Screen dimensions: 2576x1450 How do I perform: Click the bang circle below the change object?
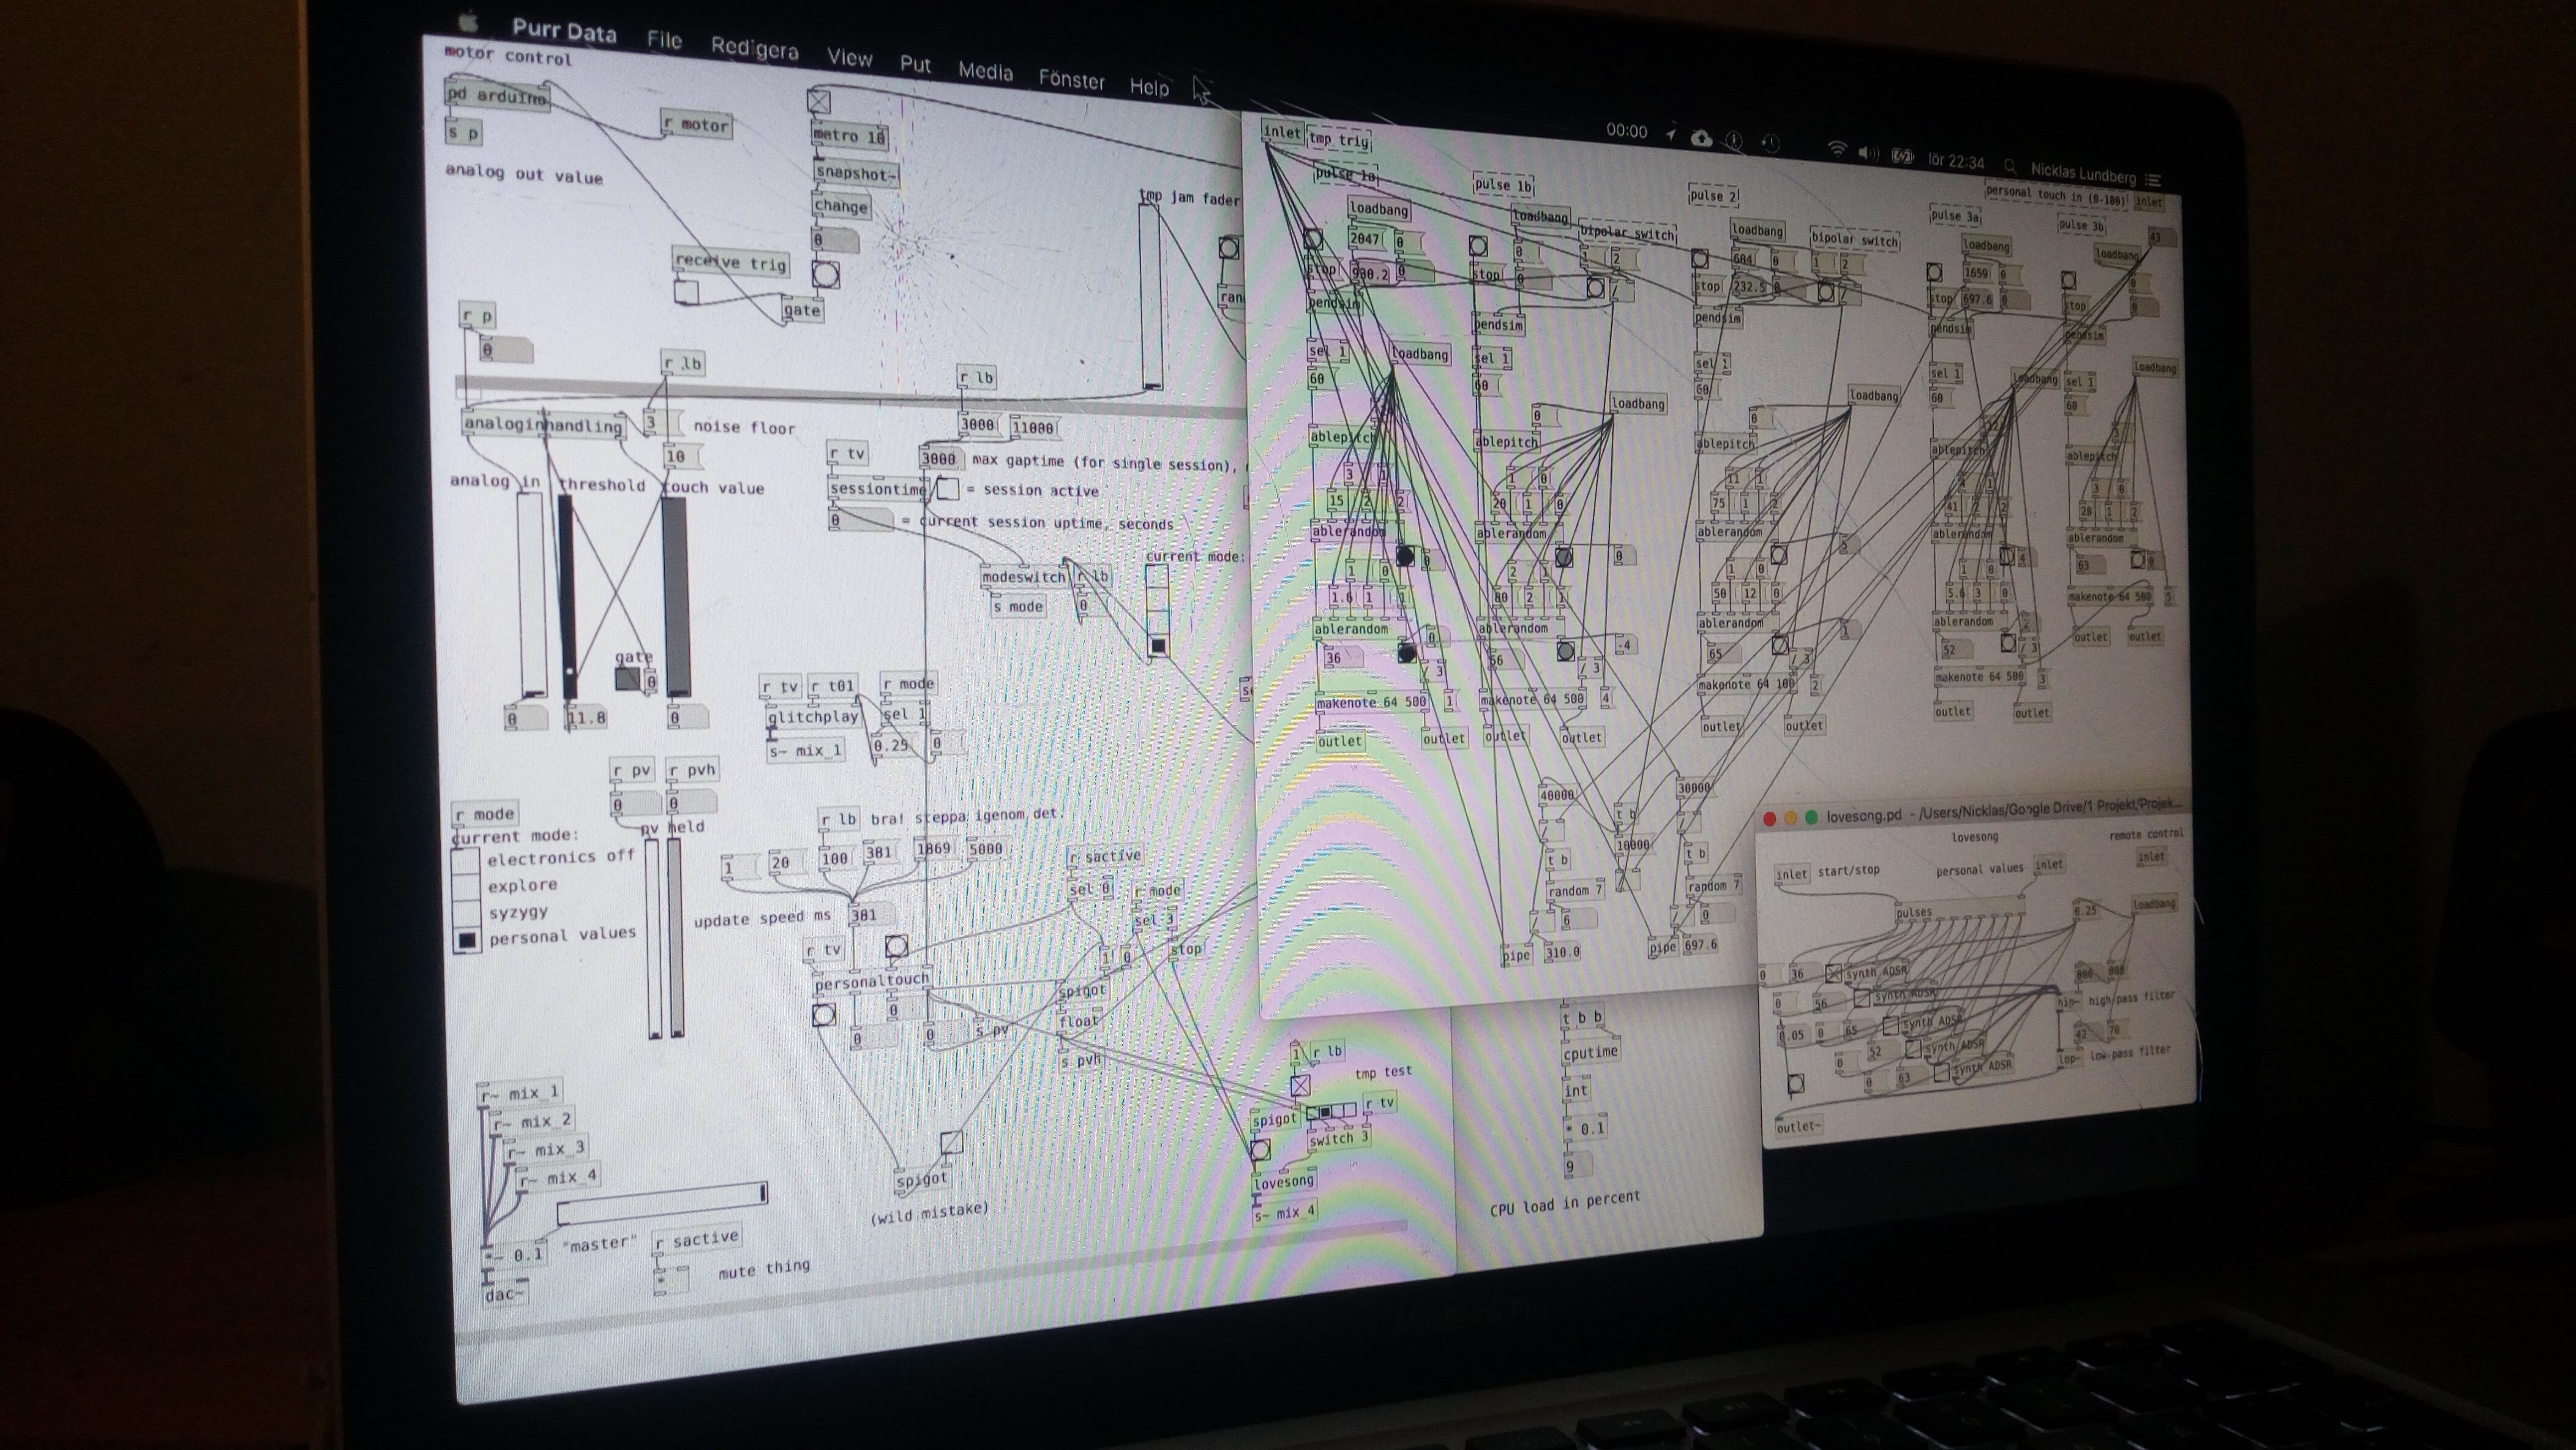825,274
